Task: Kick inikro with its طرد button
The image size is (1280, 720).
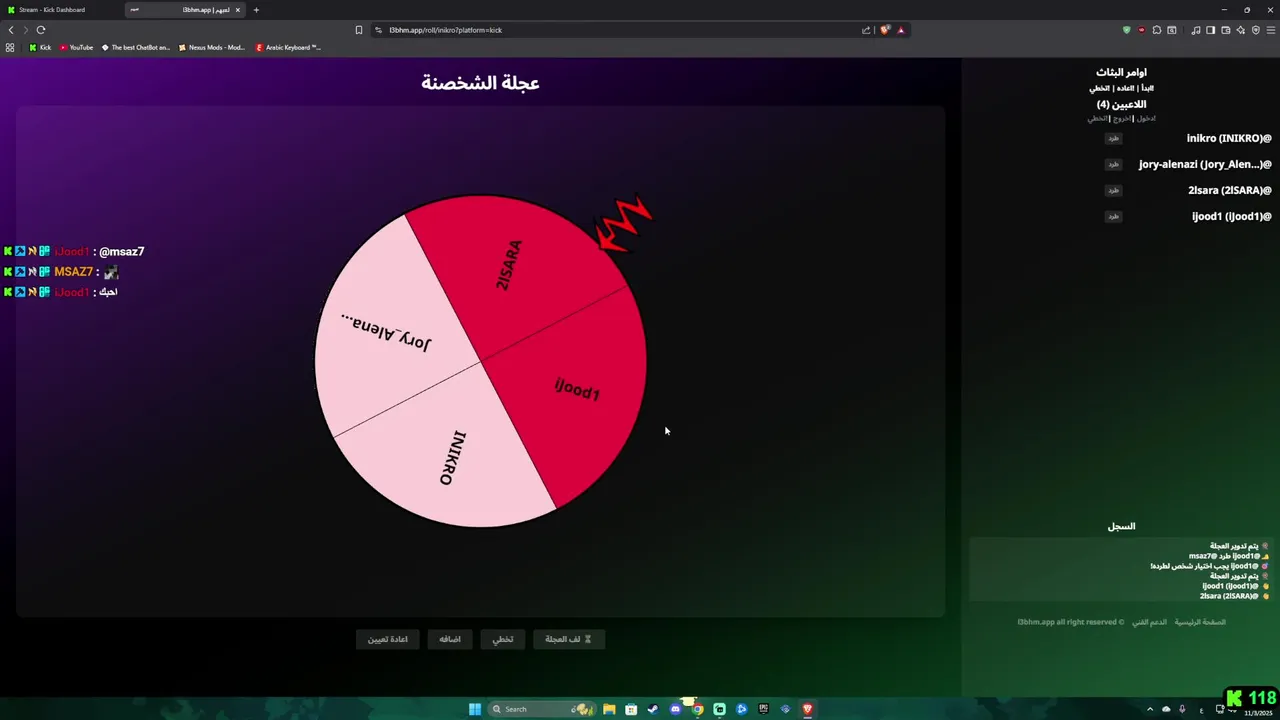Action: (1113, 138)
